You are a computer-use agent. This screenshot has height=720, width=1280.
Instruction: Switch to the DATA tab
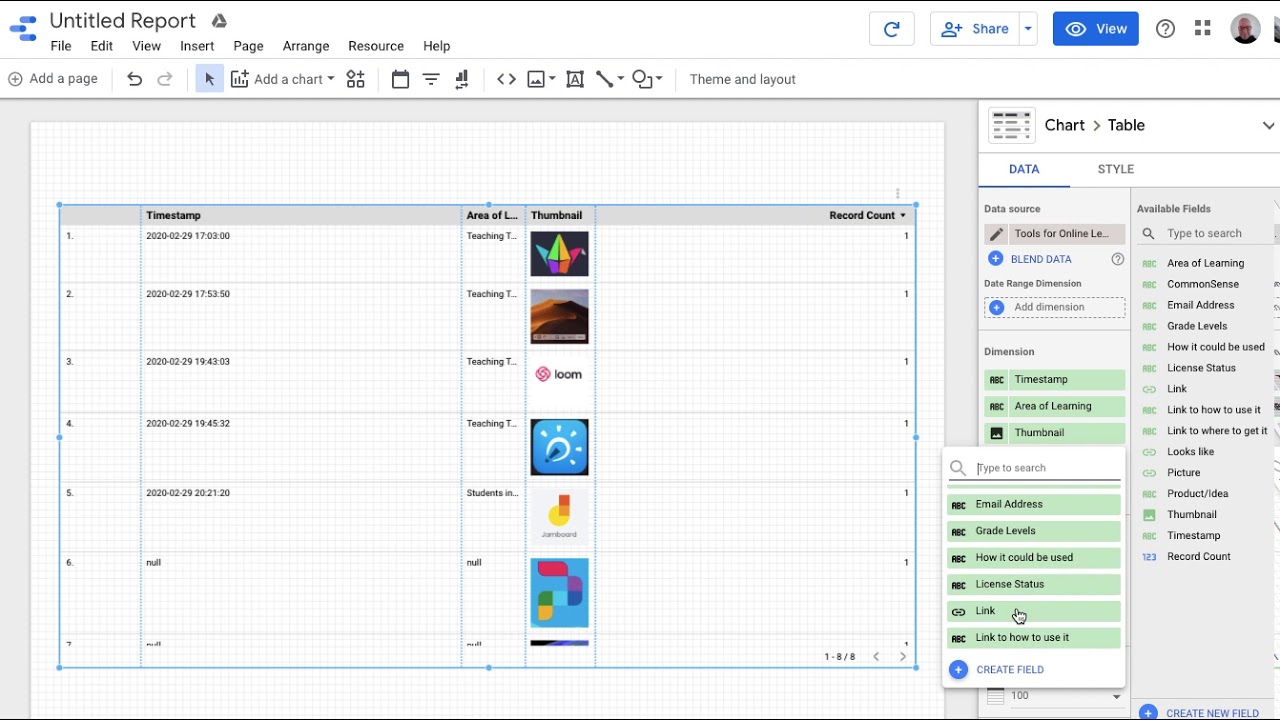(x=1024, y=170)
